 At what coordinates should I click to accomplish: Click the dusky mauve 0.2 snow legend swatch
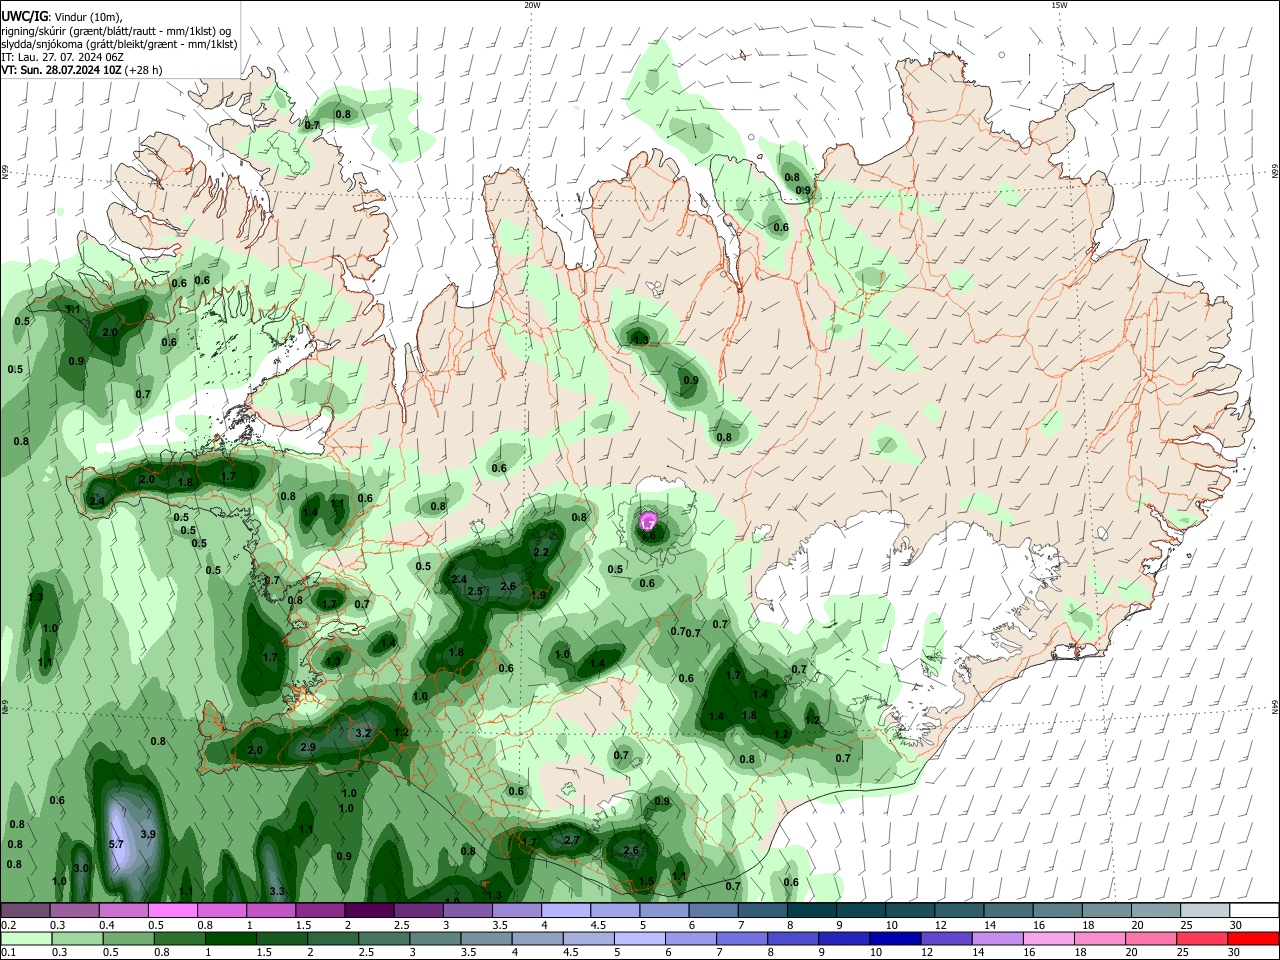click(x=25, y=911)
